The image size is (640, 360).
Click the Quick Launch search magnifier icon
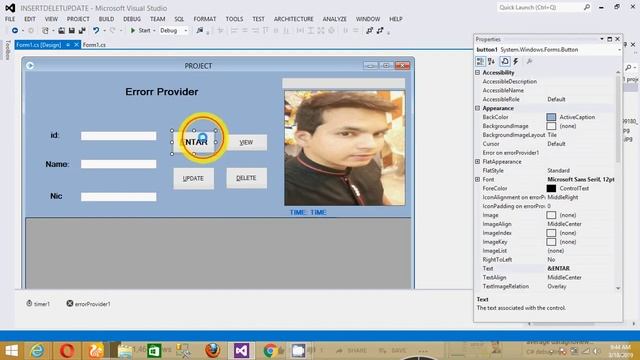pyautogui.click(x=587, y=7)
